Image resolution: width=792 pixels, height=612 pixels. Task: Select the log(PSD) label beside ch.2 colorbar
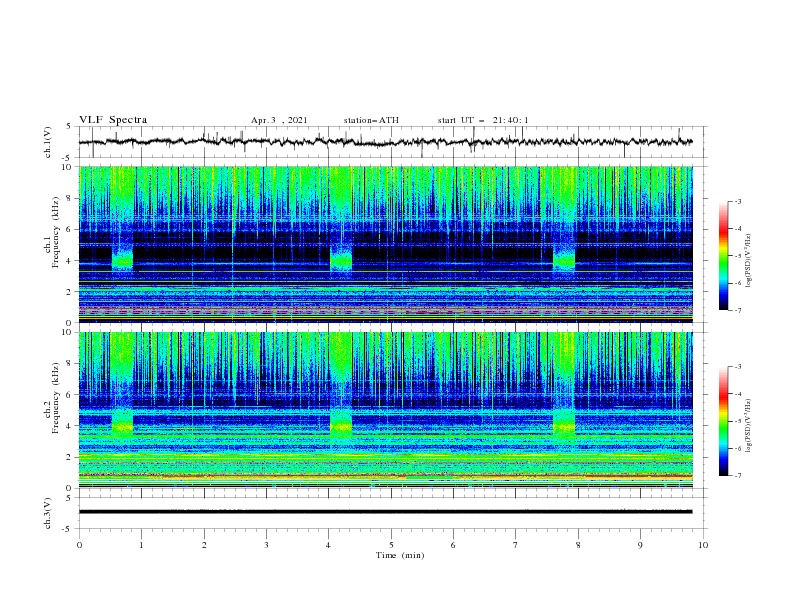(749, 425)
